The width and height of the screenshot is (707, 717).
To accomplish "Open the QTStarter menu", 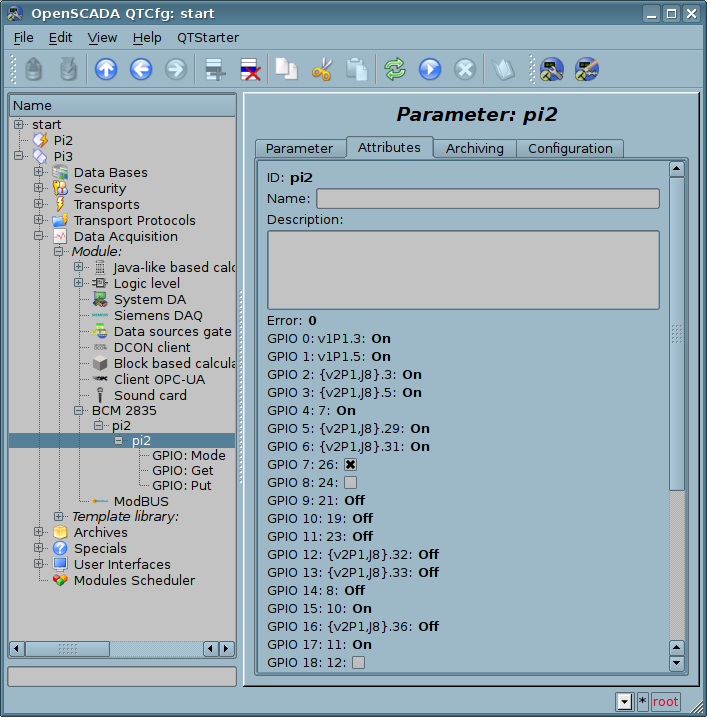I will pyautogui.click(x=208, y=37).
